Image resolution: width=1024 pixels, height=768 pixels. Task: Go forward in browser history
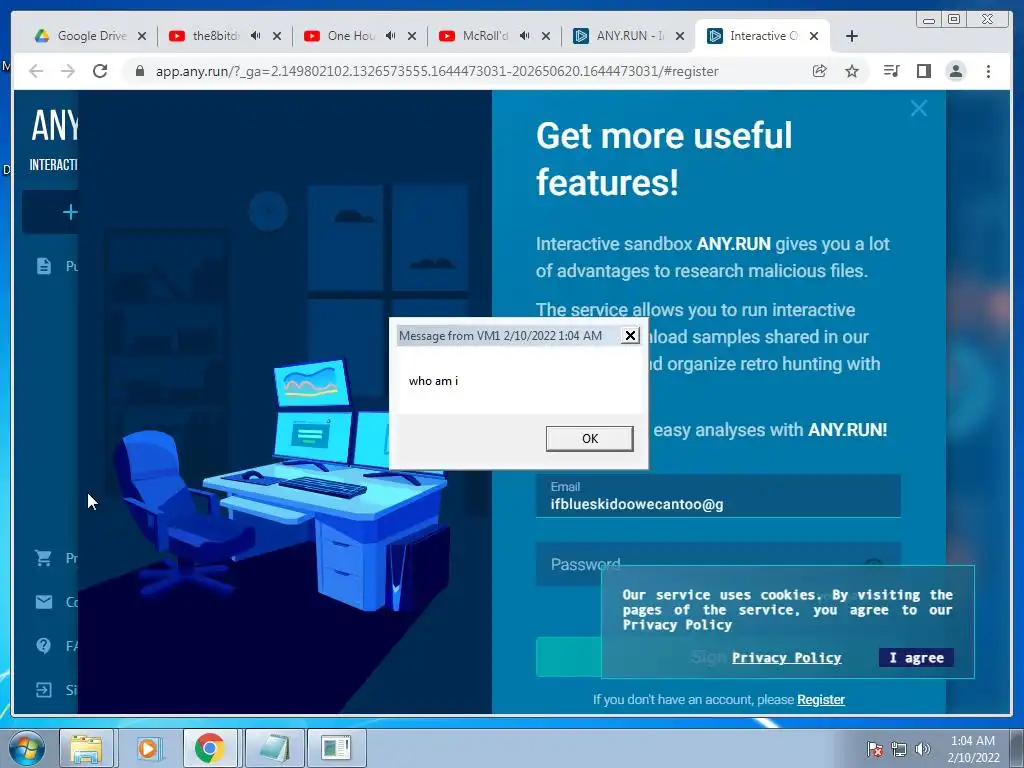[x=68, y=71]
